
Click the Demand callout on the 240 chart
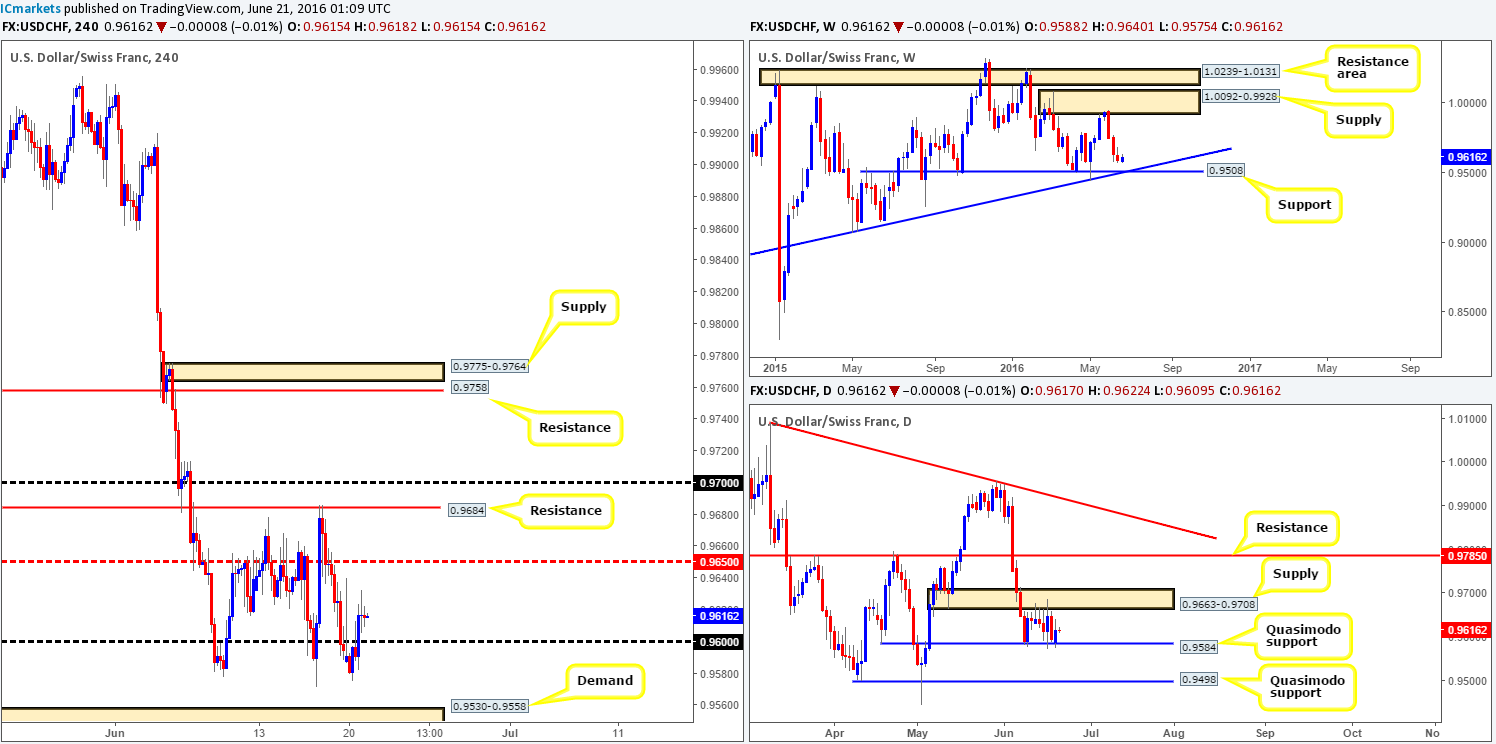(x=604, y=681)
